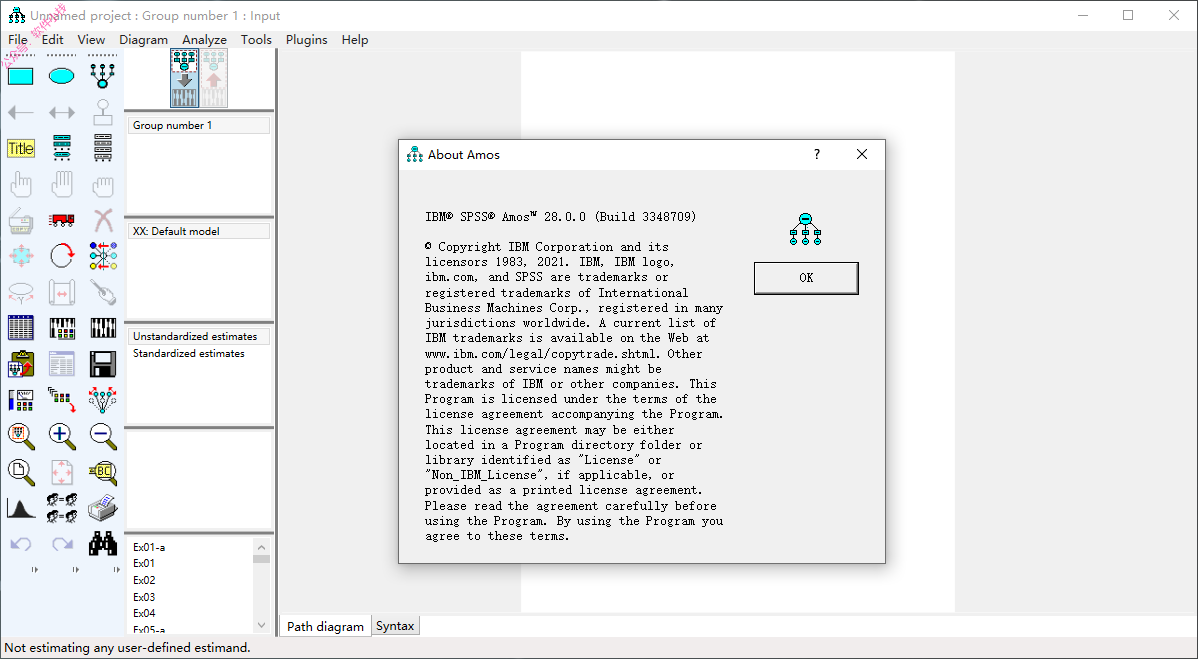The image size is (1198, 659).
Task: Click the Print path diagram printer icon
Action: [103, 506]
